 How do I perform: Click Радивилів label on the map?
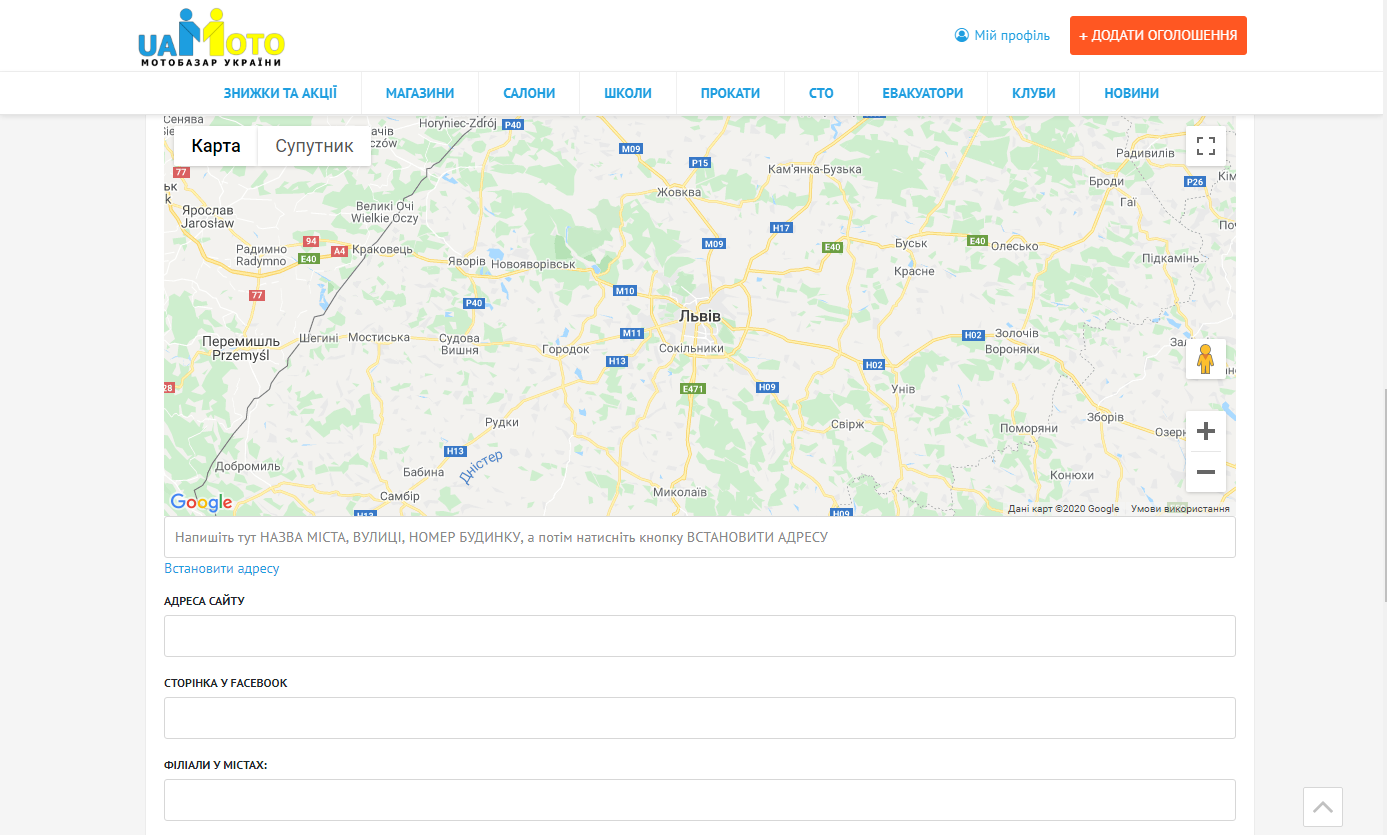tap(1146, 153)
